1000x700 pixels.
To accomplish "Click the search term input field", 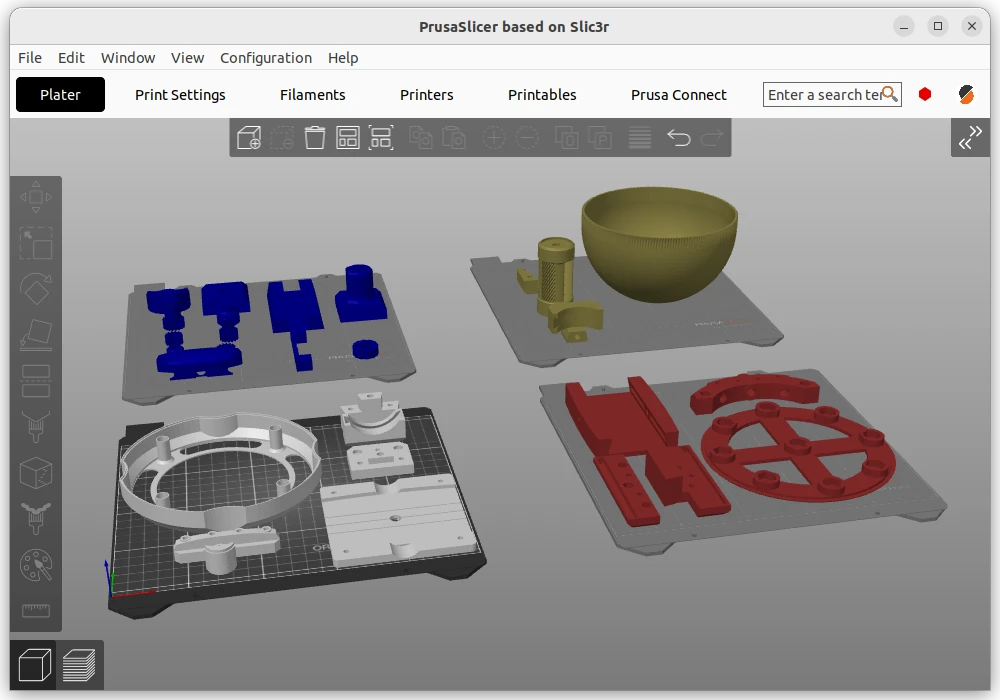I will point(832,94).
